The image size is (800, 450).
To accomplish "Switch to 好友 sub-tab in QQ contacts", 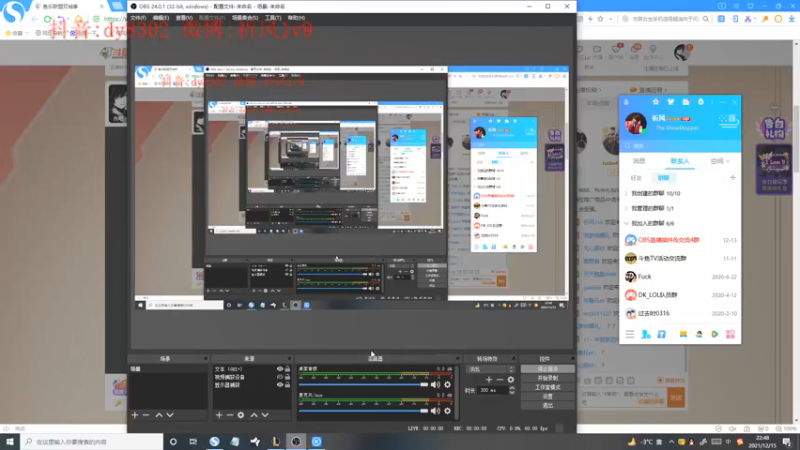I will coord(636,178).
